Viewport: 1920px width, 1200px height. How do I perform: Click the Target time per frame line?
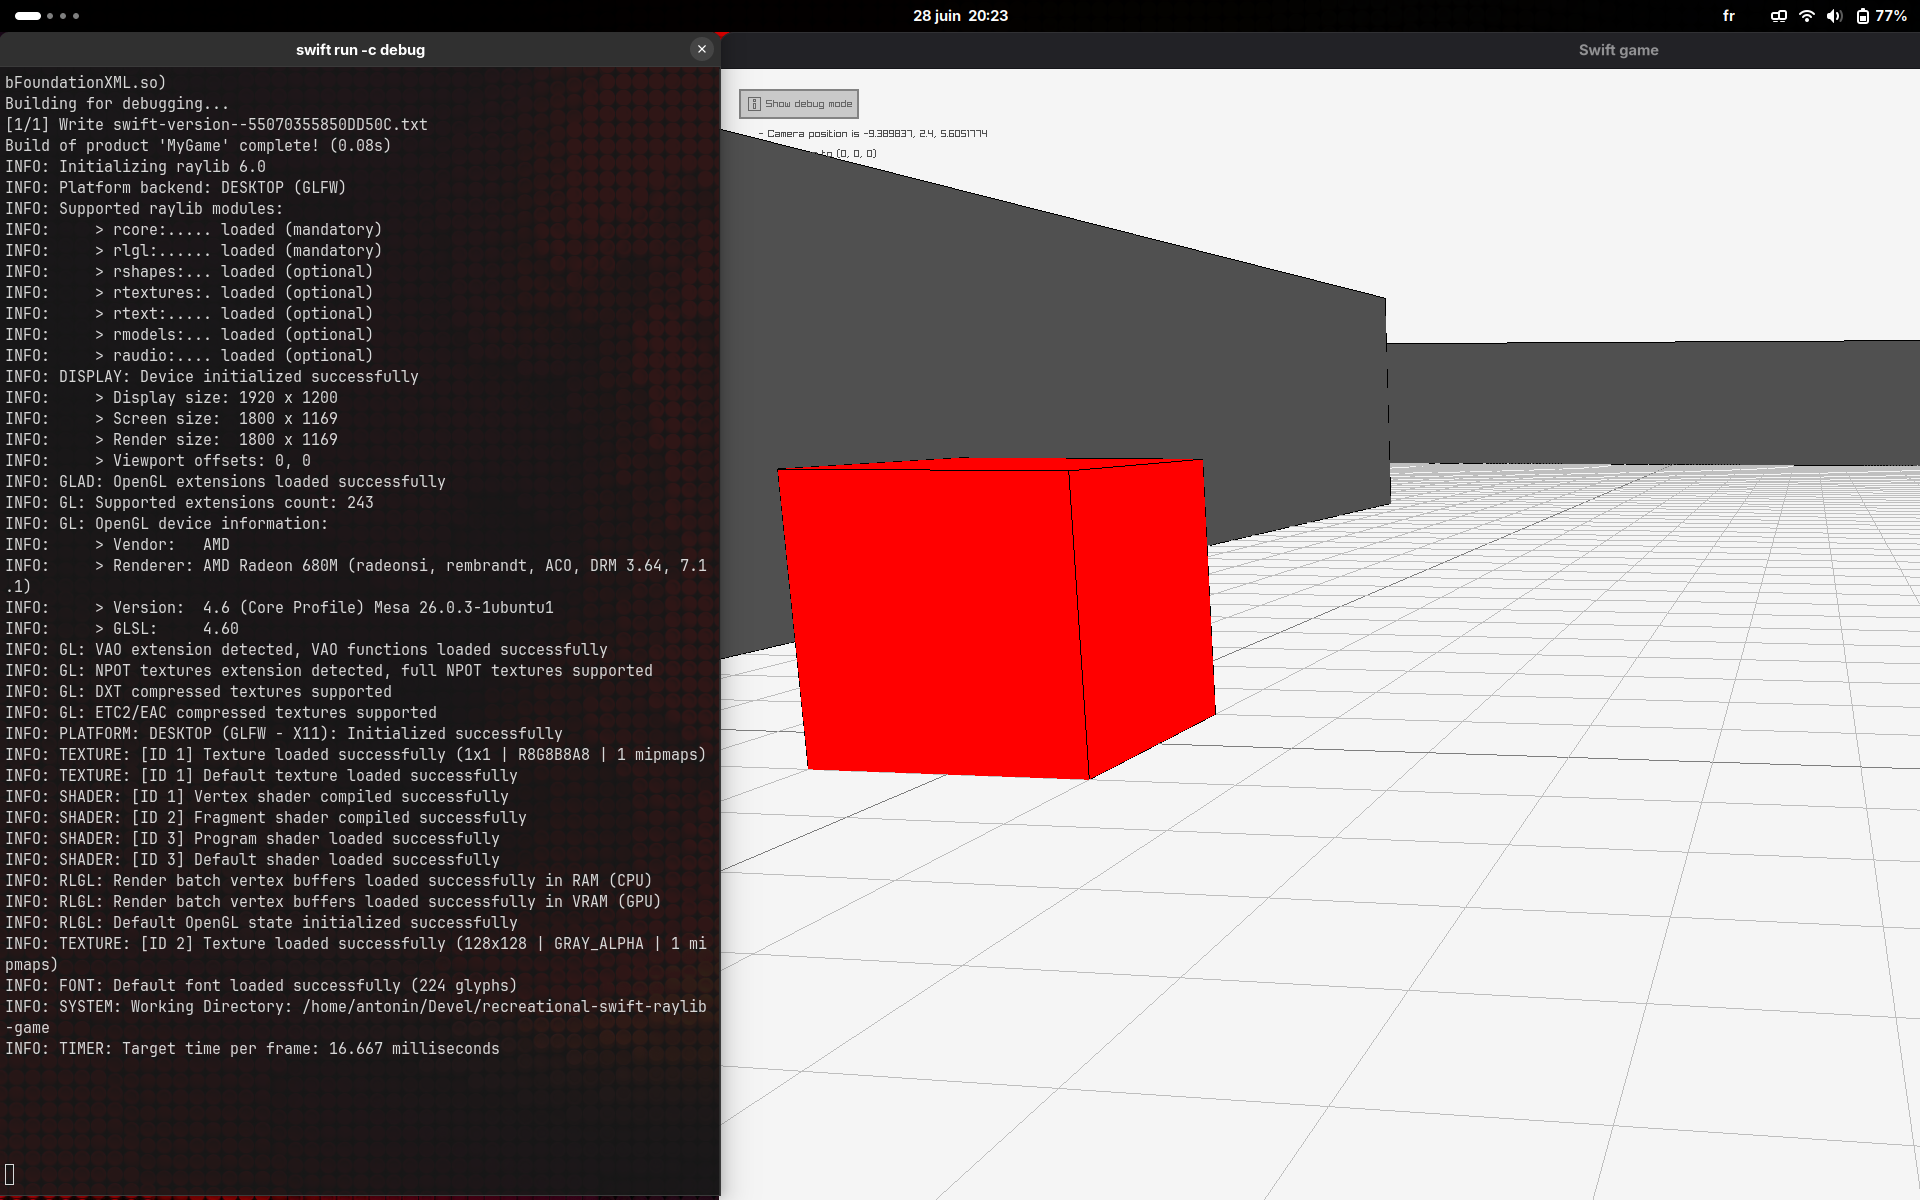point(252,1049)
